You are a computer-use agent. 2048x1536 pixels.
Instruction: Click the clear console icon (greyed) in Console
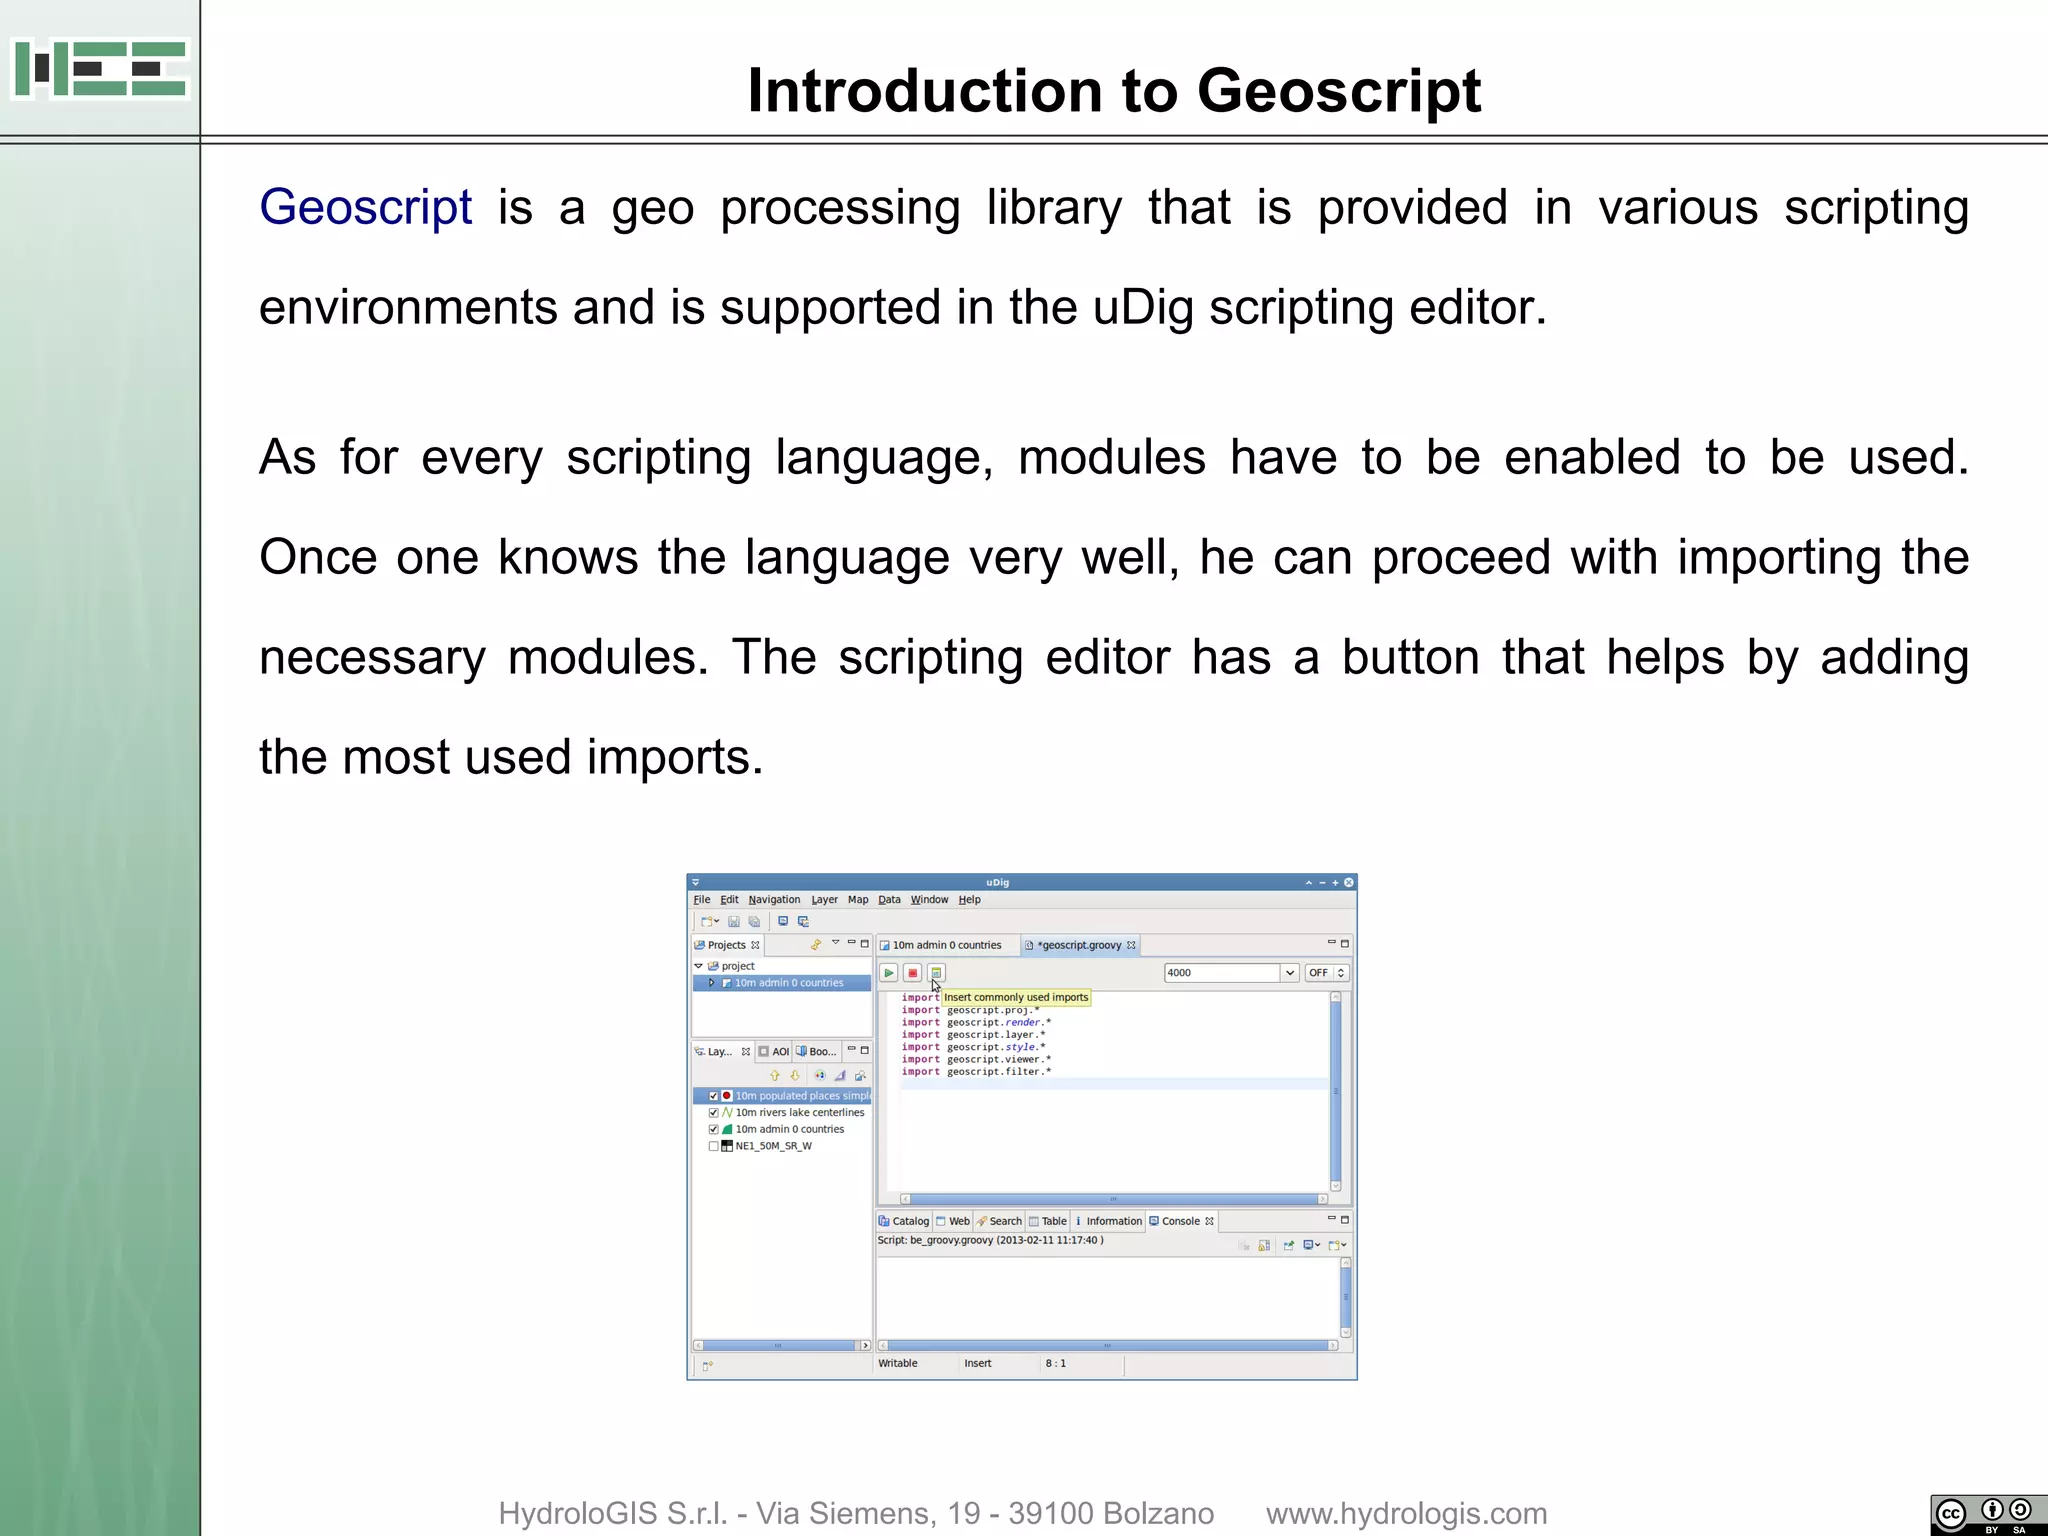point(1244,1245)
